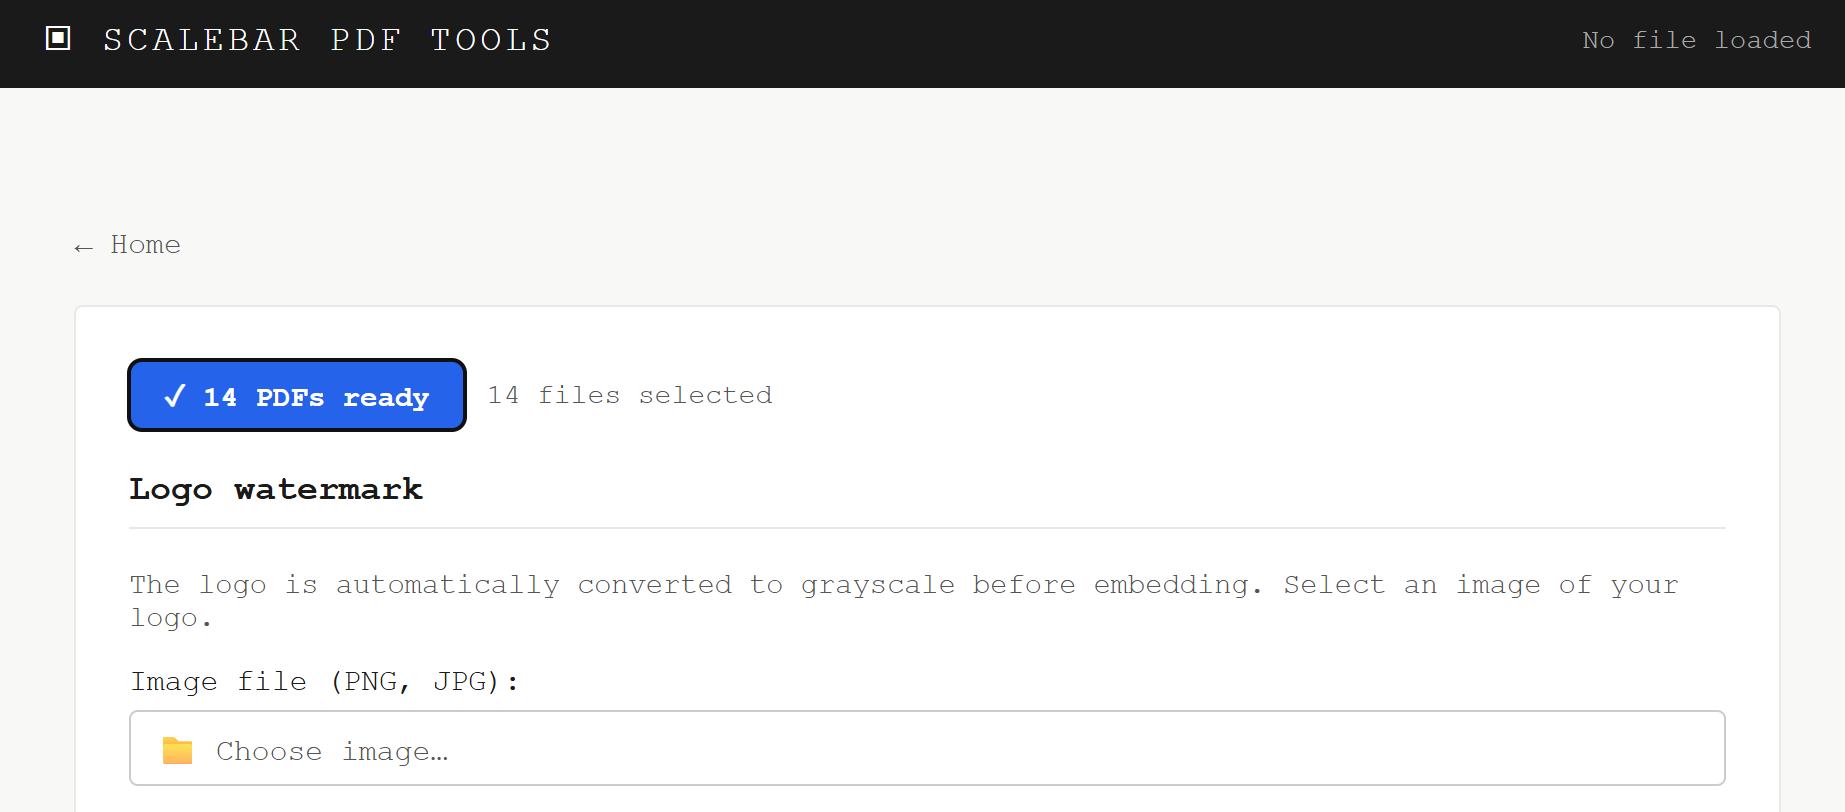Image resolution: width=1845 pixels, height=812 pixels.
Task: Click the "Image file (PNG, JPG):" label
Action: point(324,681)
